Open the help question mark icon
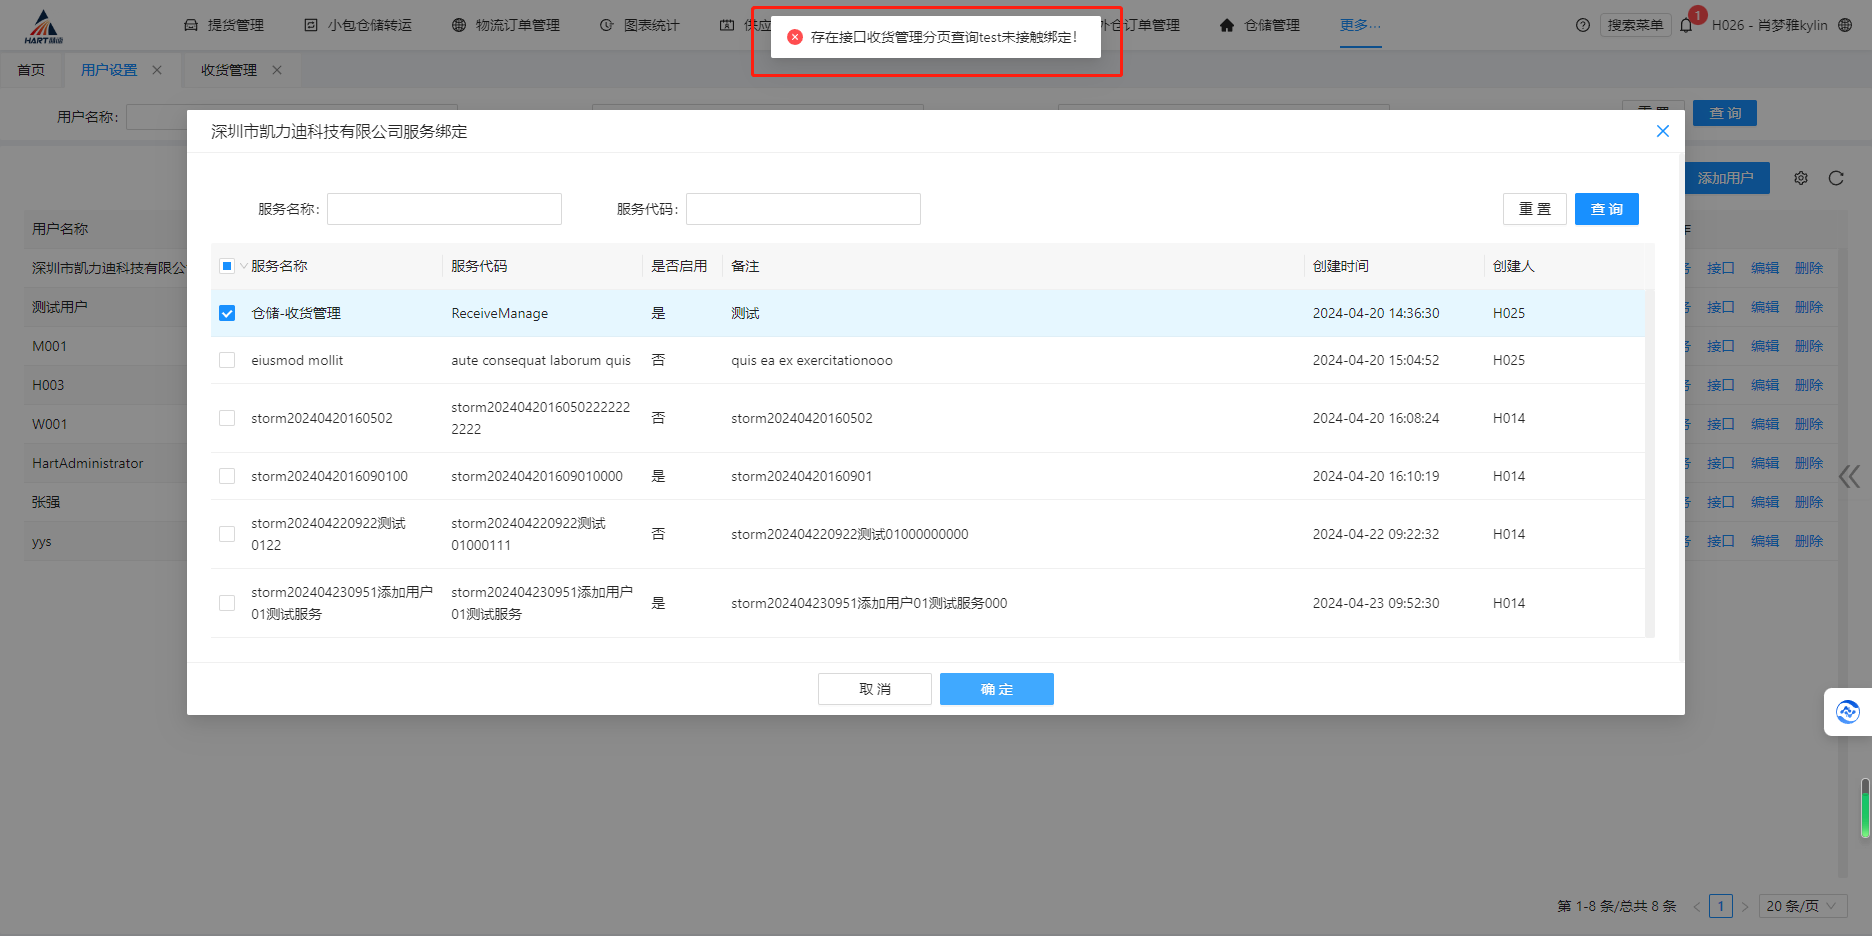Screen dimensions: 1872x936 1582,25
